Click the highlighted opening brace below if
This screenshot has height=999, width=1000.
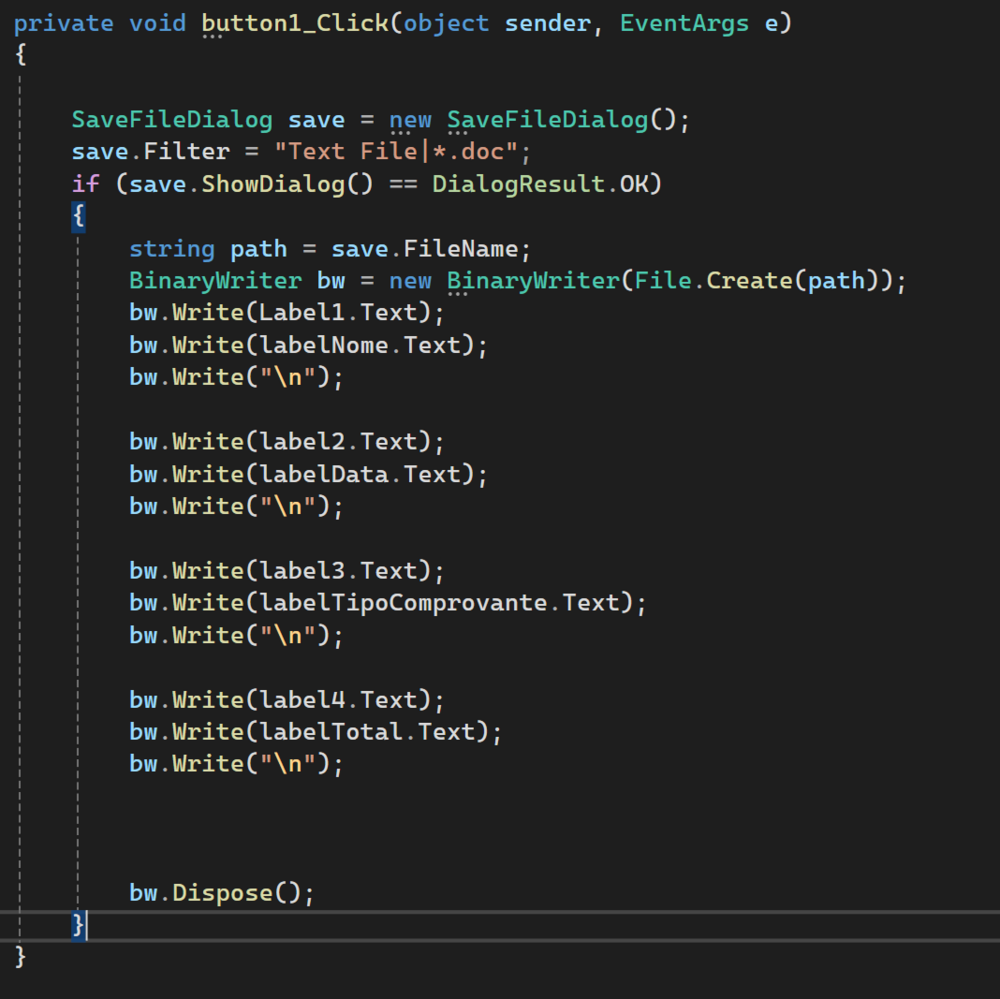[x=78, y=217]
